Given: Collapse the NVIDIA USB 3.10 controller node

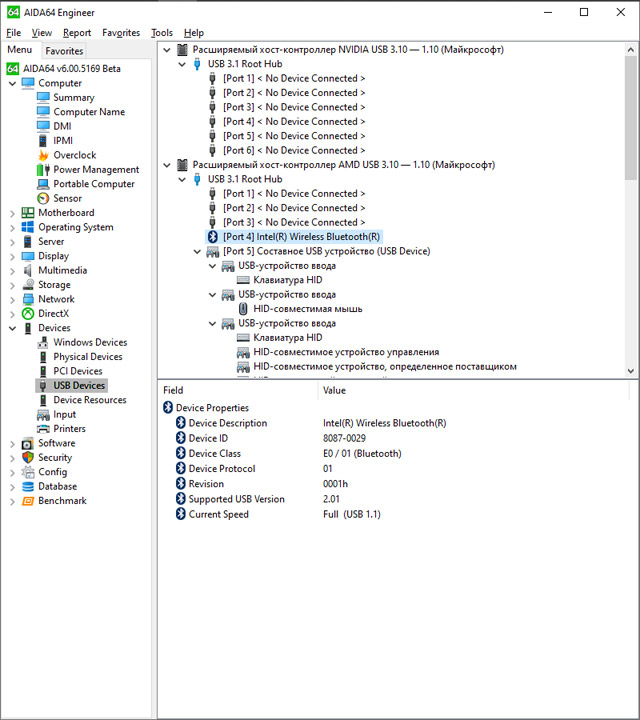Looking at the screenshot, I should coord(167,50).
